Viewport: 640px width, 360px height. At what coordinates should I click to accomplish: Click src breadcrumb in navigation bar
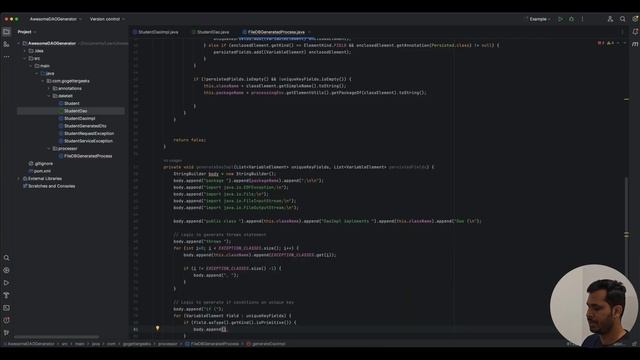64,344
